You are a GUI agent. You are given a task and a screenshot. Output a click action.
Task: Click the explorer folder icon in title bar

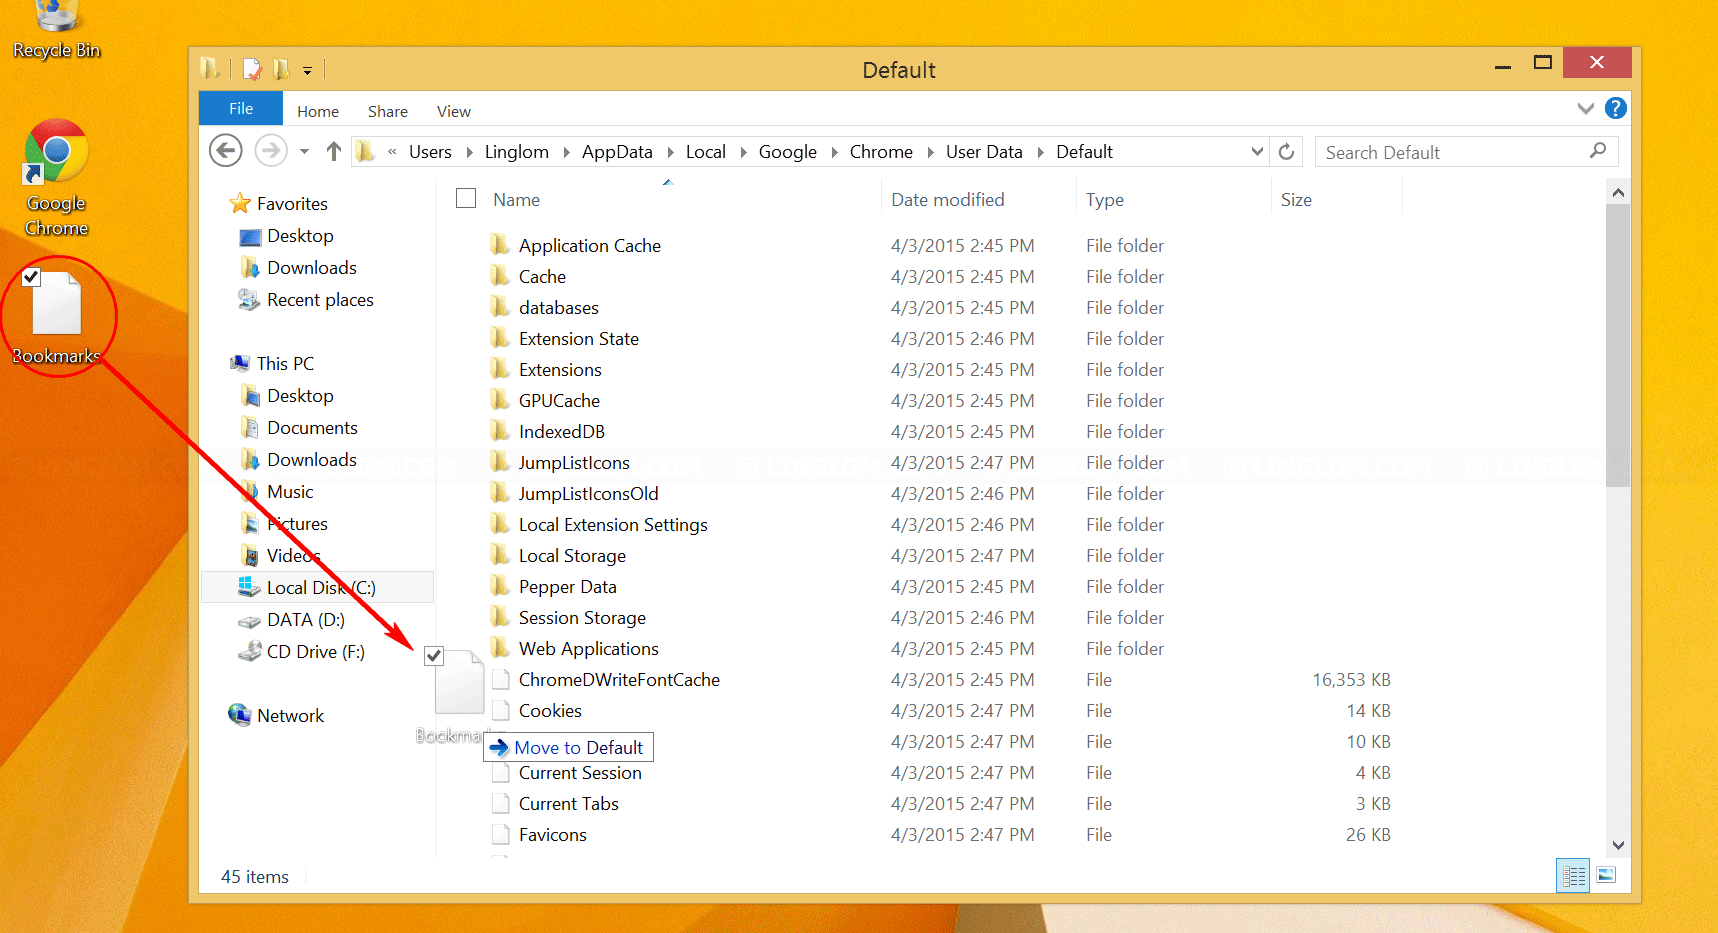click(x=210, y=69)
